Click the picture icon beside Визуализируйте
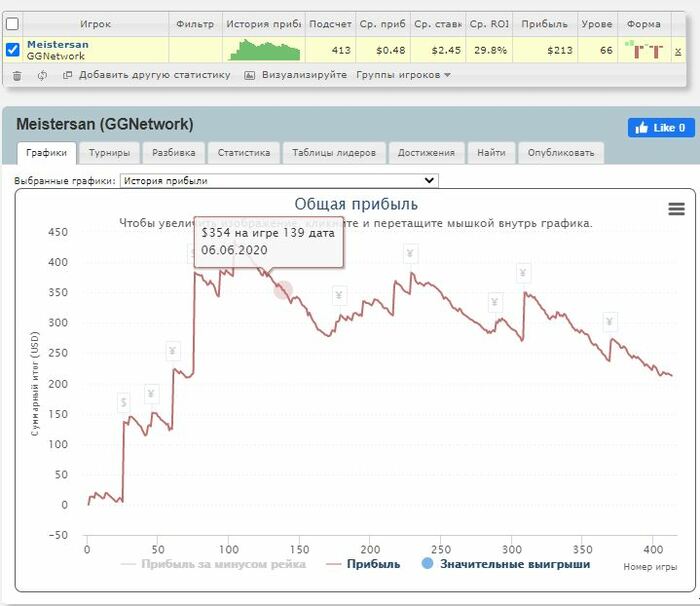The height and width of the screenshot is (606, 700). 250,75
